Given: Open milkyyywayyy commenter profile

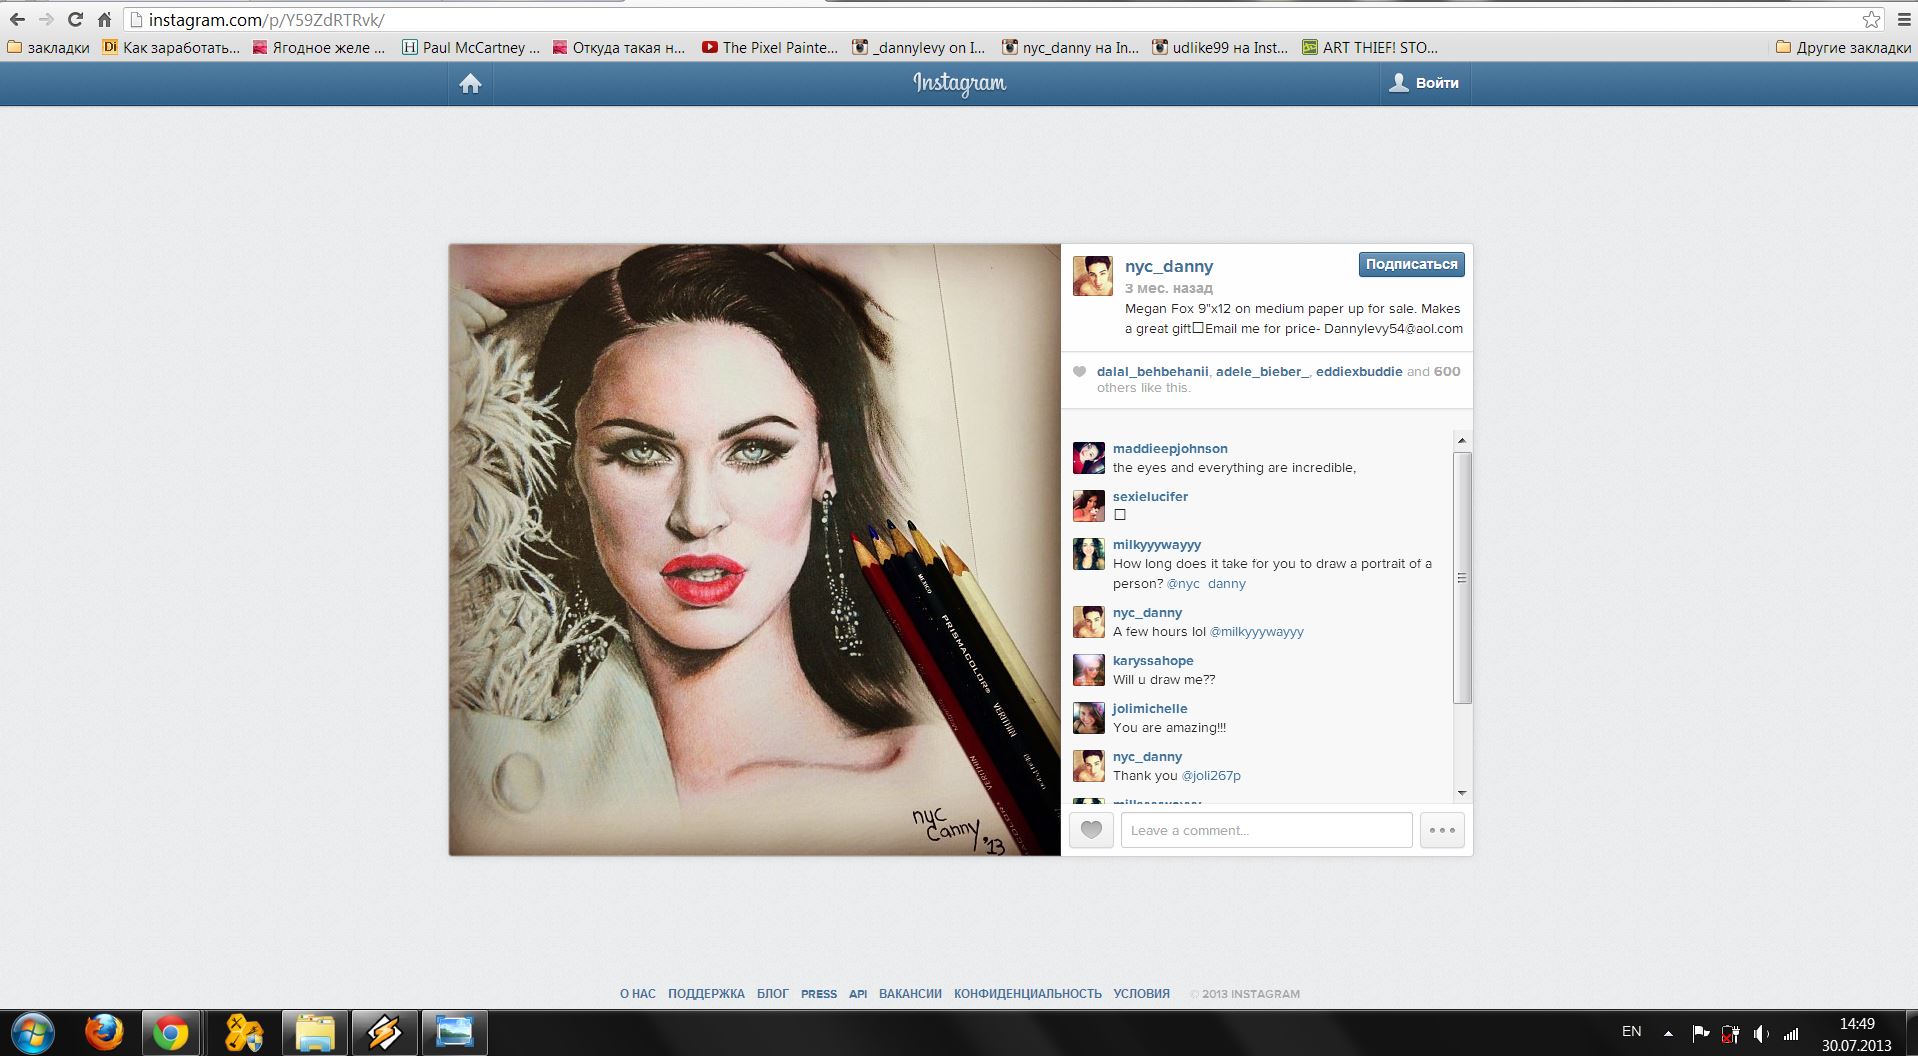Looking at the screenshot, I should pos(1157,545).
